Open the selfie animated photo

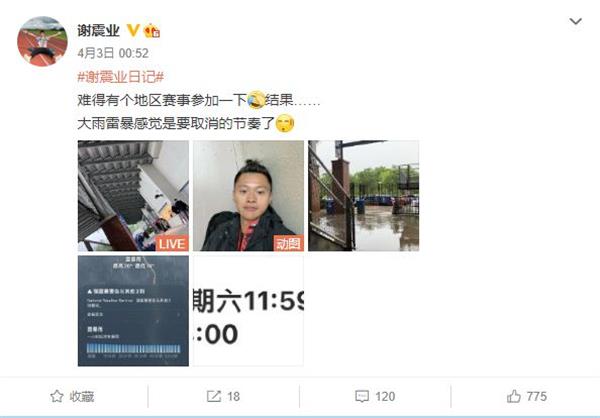click(248, 196)
